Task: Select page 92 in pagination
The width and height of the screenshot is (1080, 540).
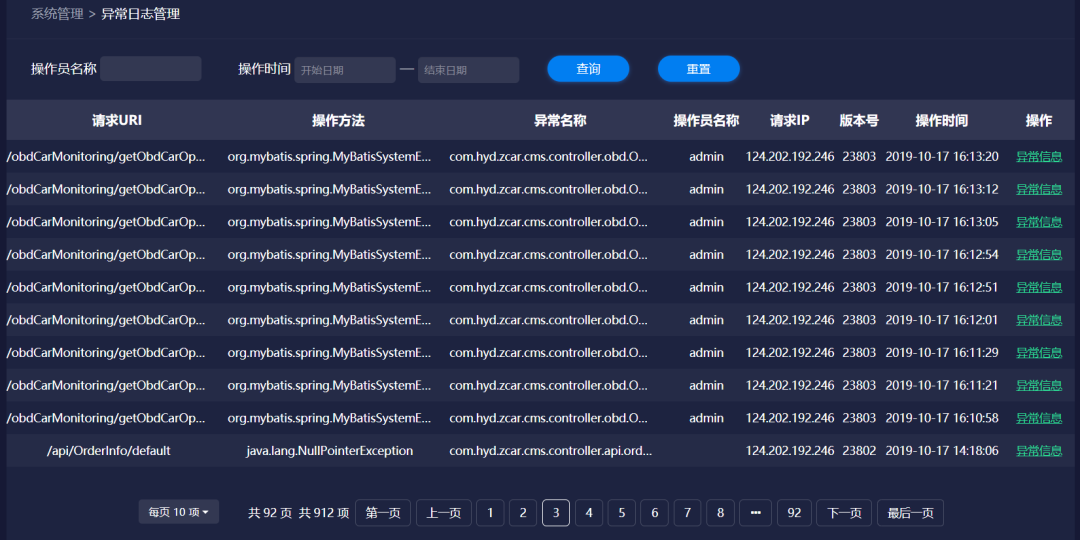Action: click(794, 513)
